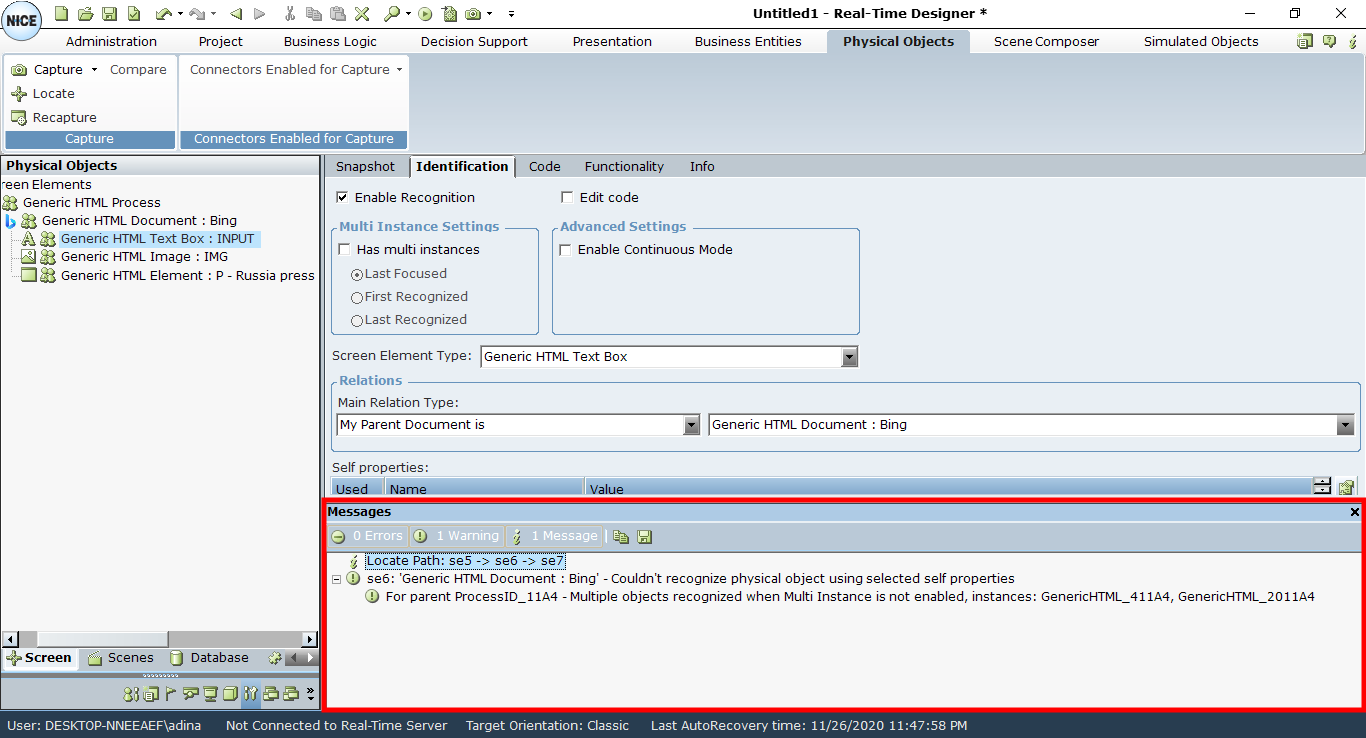Uncheck the Enable Recognition checkbox
Screen dimensions: 1366x738
343,197
